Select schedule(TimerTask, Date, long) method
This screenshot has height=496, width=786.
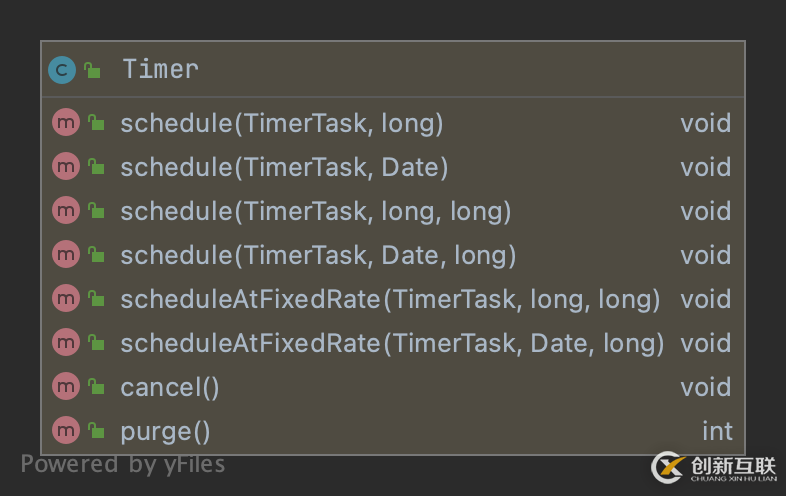tap(393, 255)
